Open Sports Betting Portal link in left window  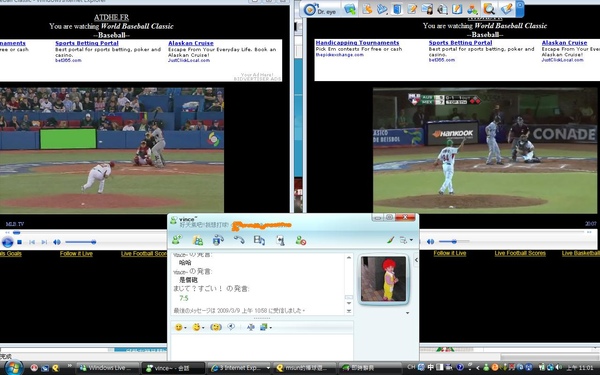coord(87,43)
